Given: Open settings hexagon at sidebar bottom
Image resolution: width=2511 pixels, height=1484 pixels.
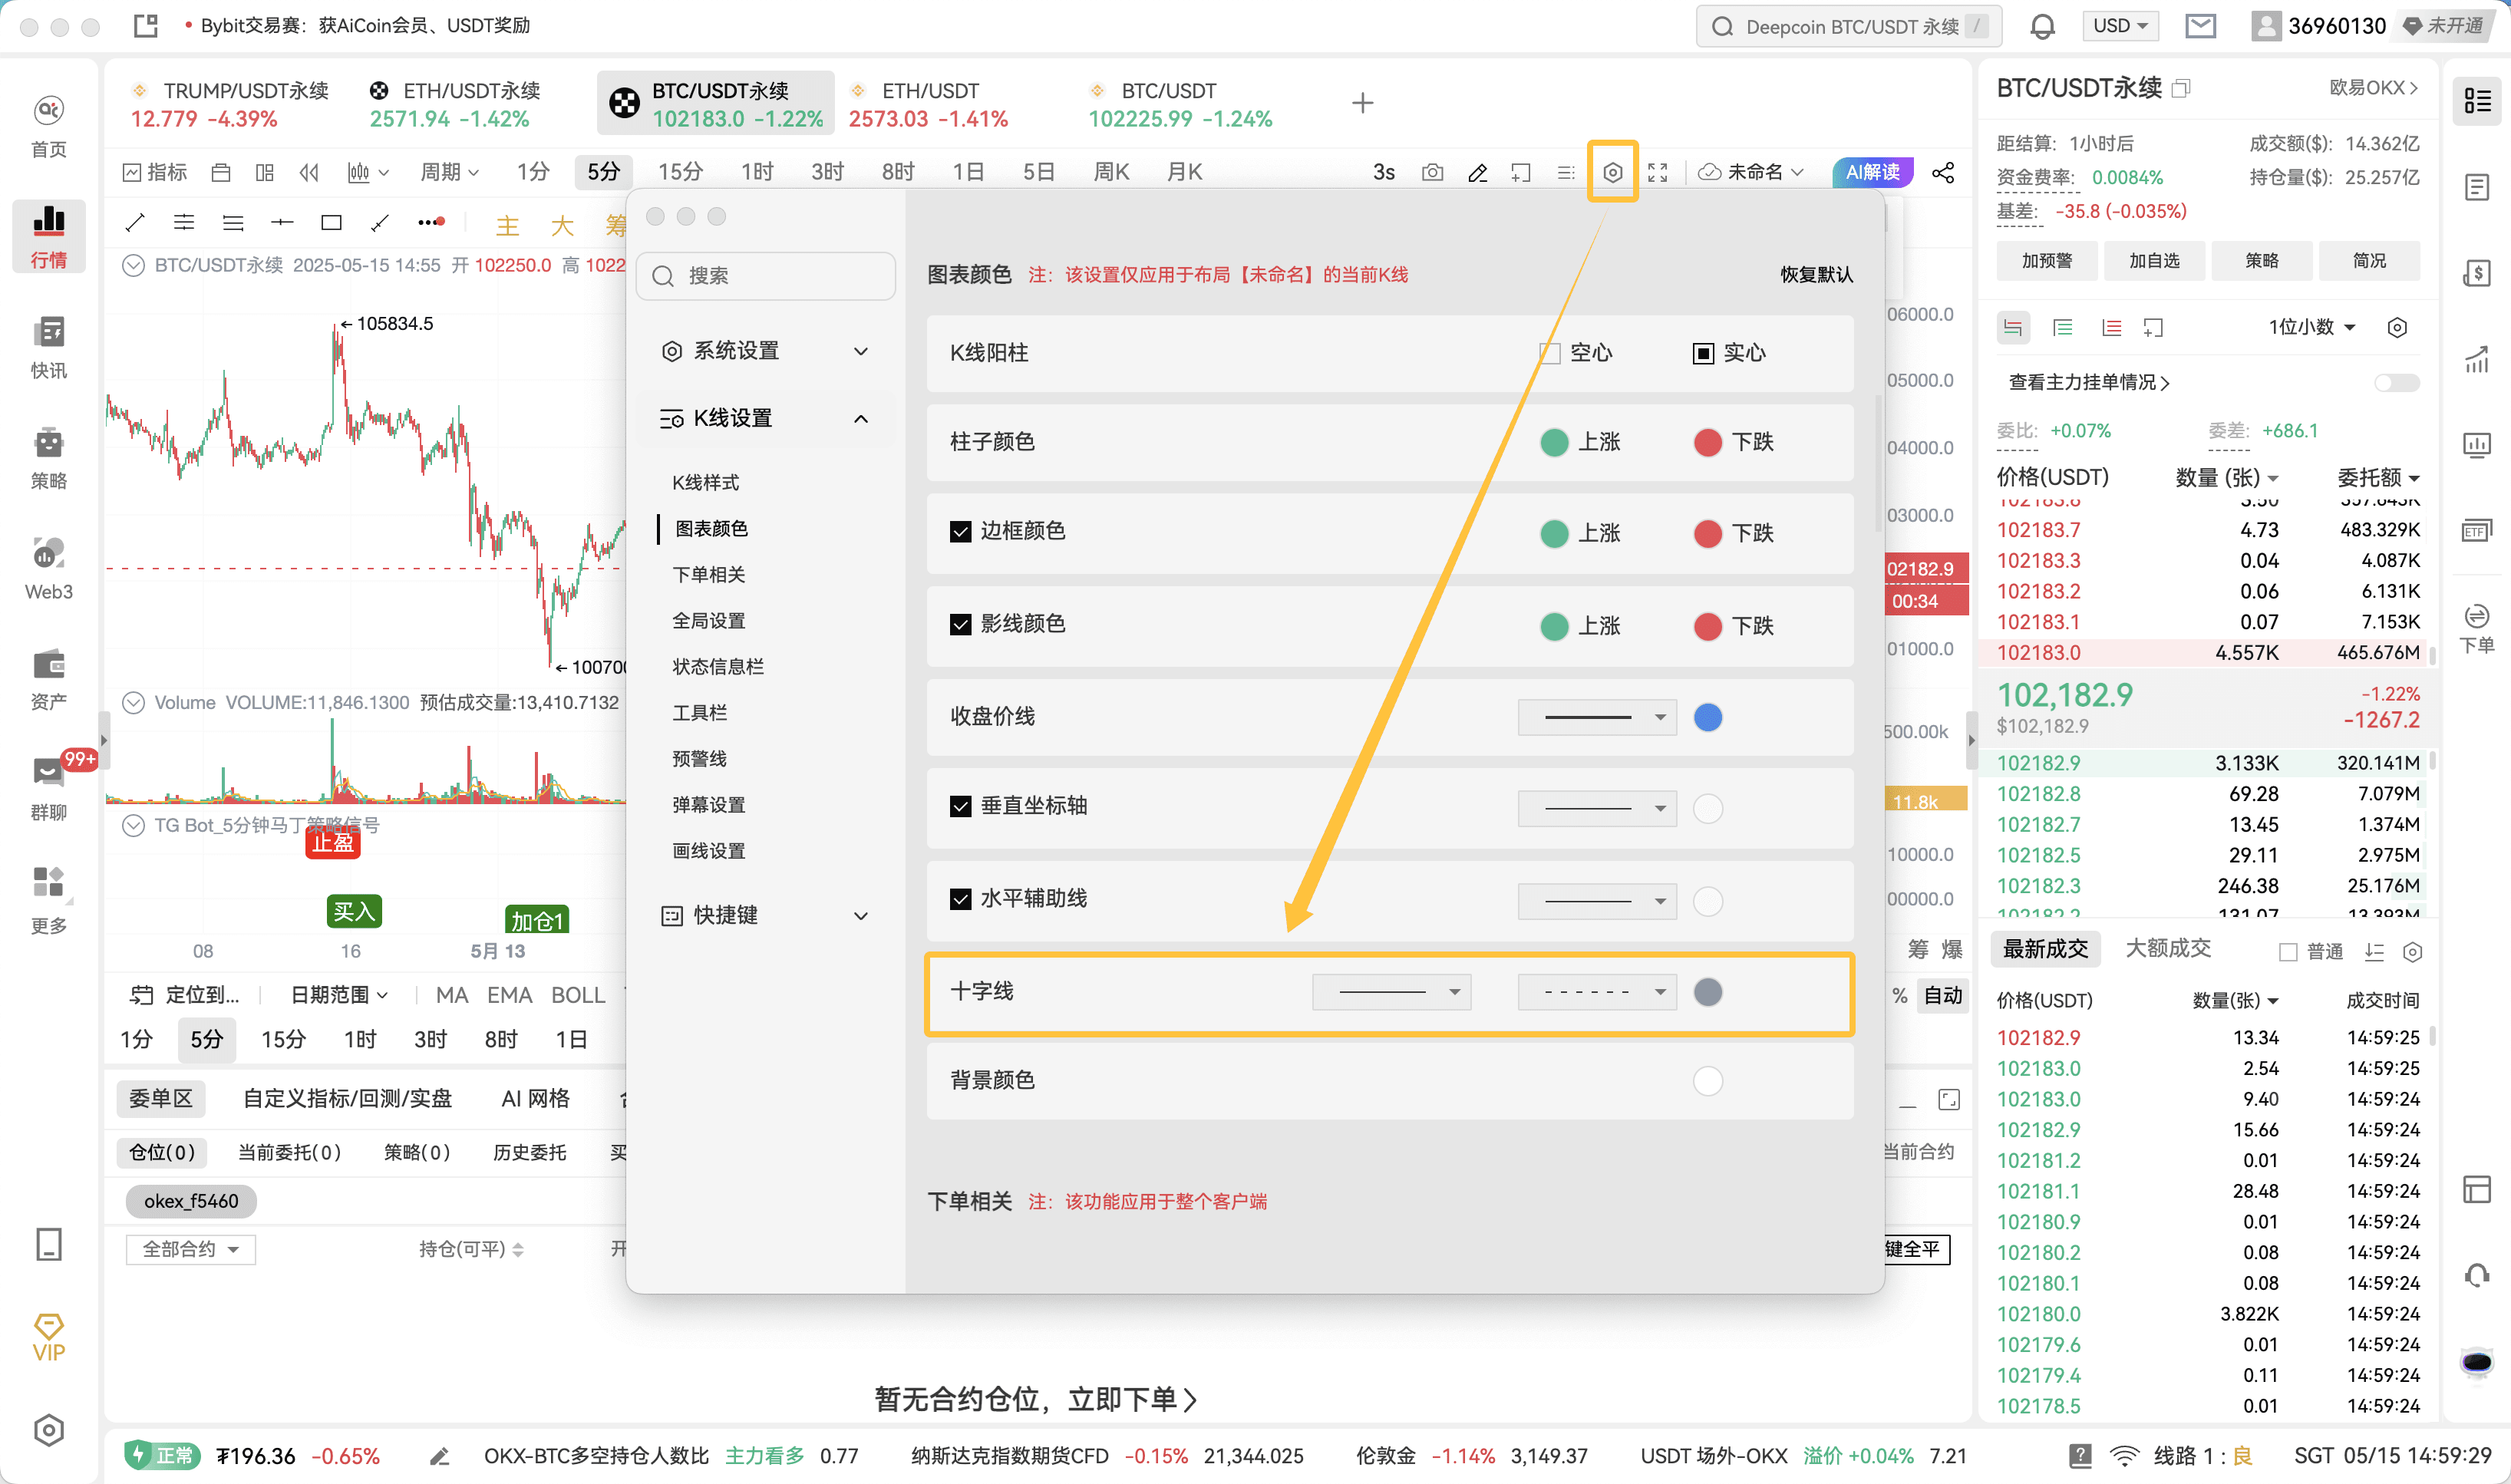Looking at the screenshot, I should (48, 1430).
